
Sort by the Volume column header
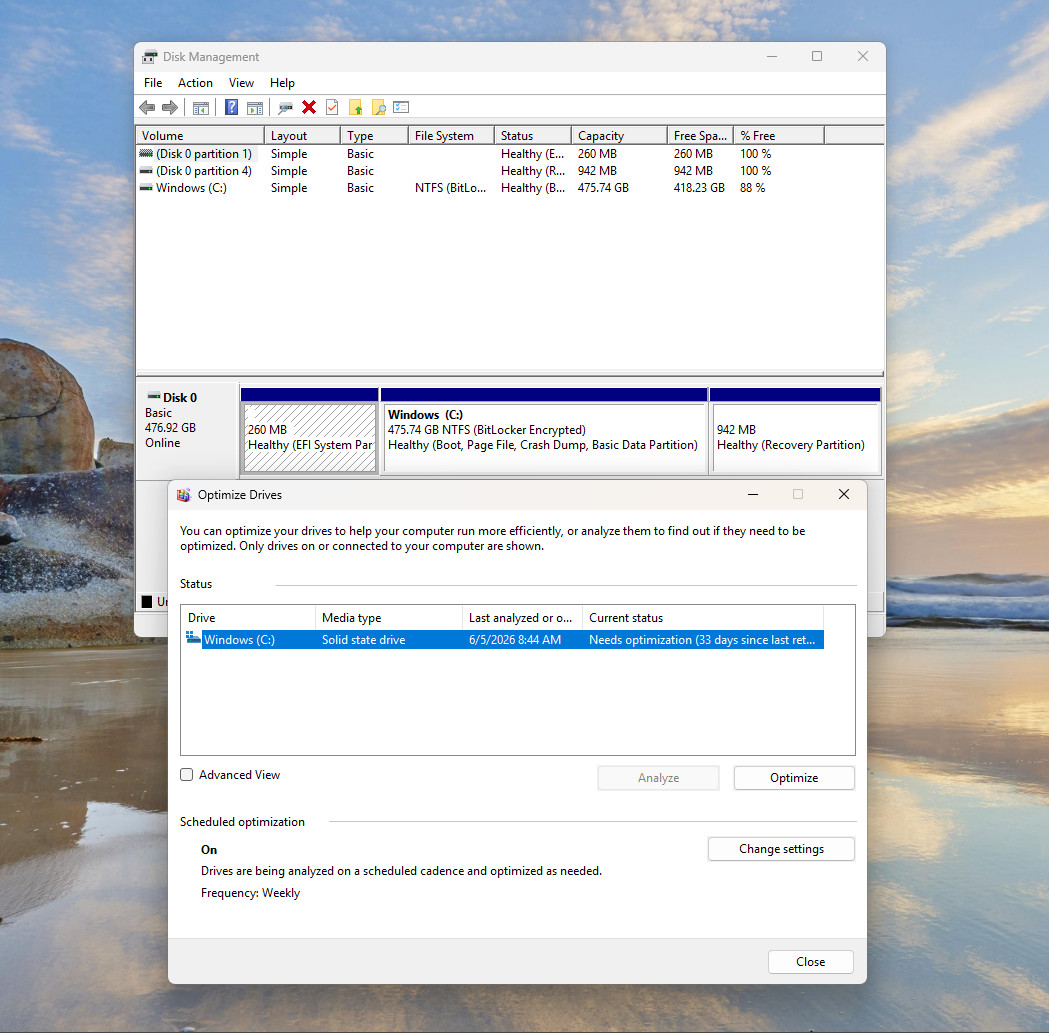click(x=200, y=136)
